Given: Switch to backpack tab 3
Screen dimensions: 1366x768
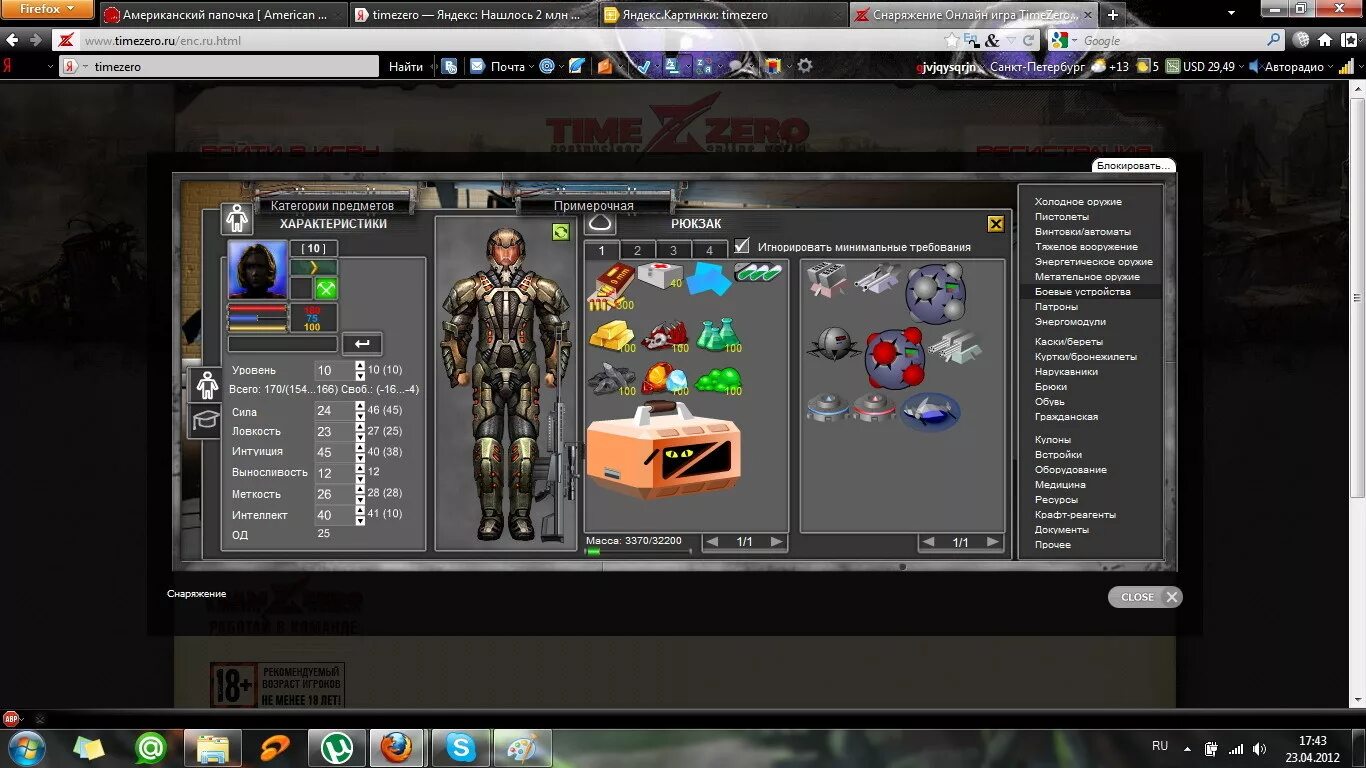Looking at the screenshot, I should pyautogui.click(x=673, y=251).
